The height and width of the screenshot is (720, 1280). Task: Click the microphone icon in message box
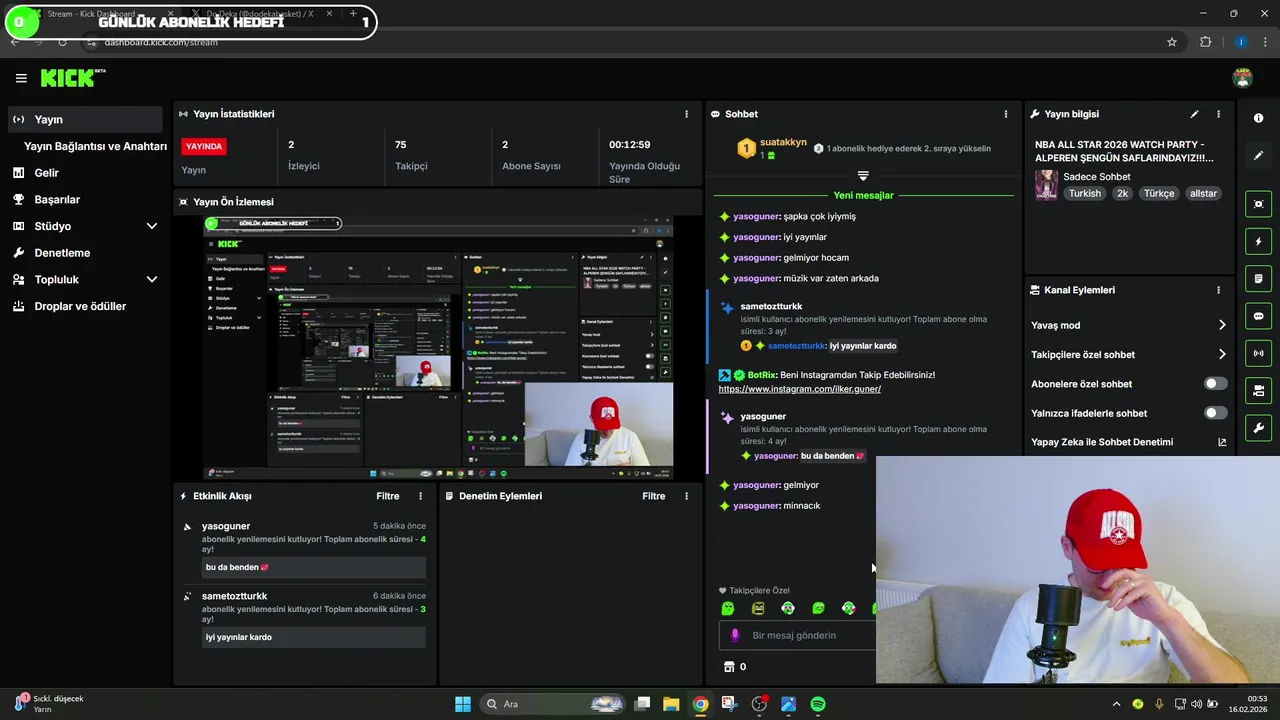click(x=735, y=635)
